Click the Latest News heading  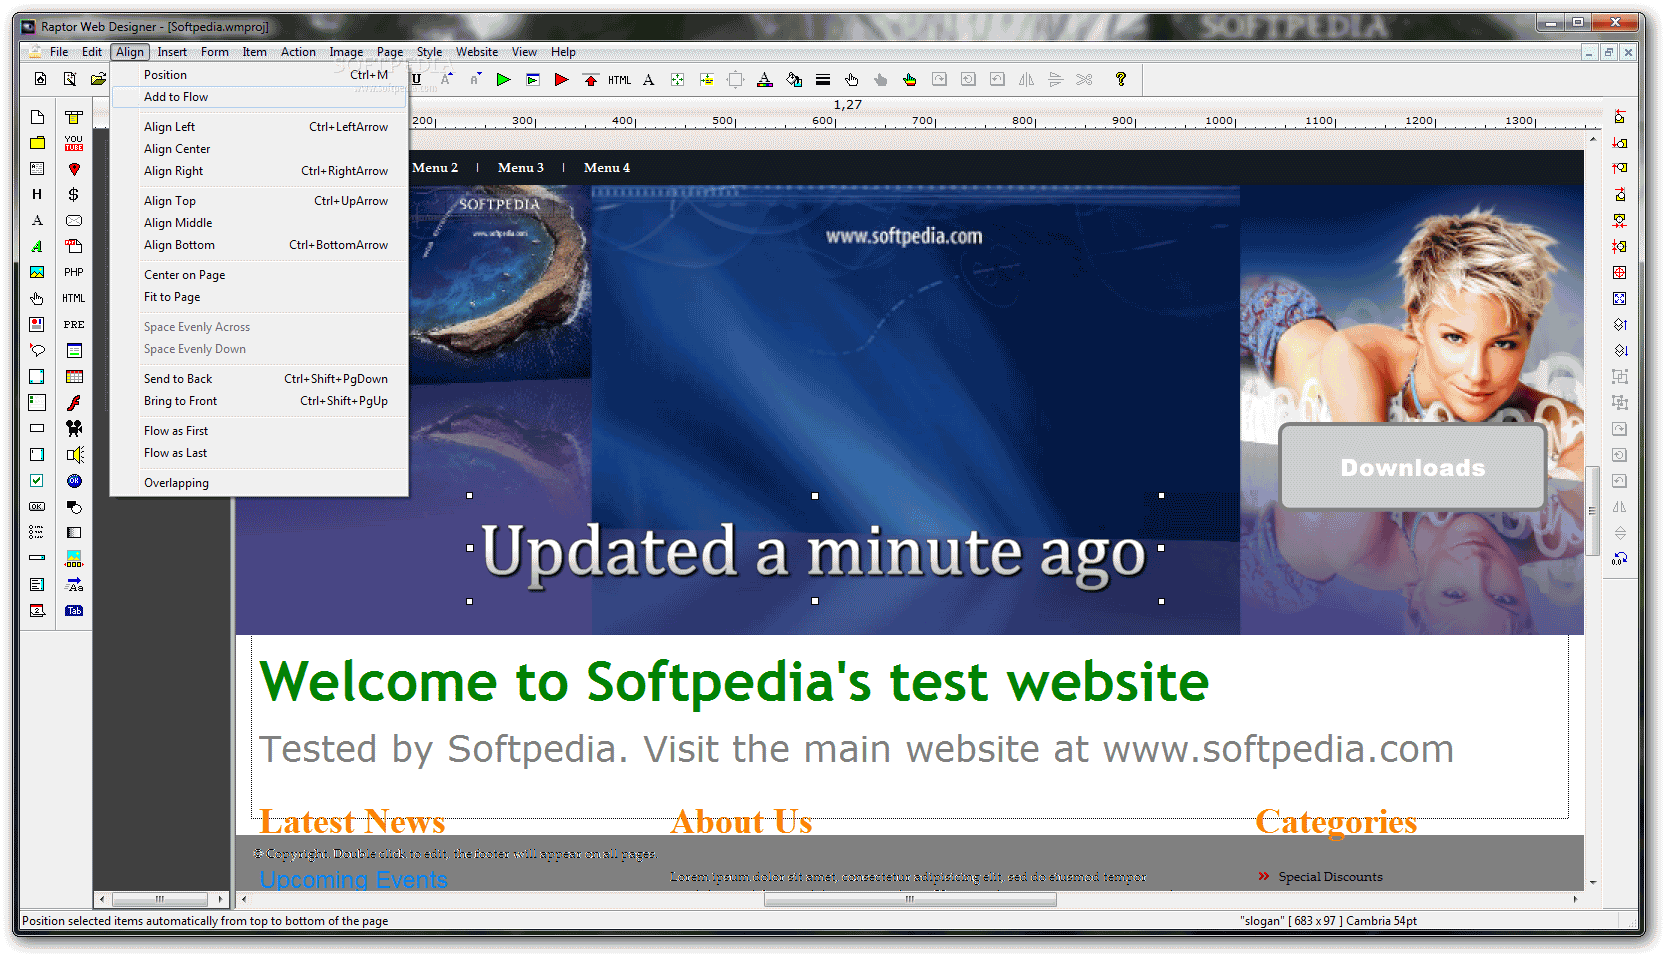click(x=352, y=821)
